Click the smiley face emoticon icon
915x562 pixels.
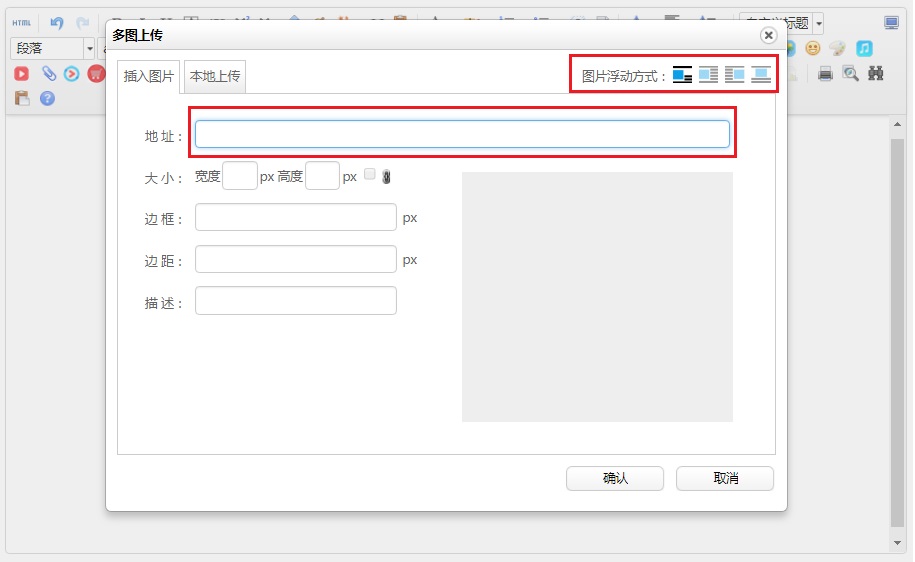point(813,48)
